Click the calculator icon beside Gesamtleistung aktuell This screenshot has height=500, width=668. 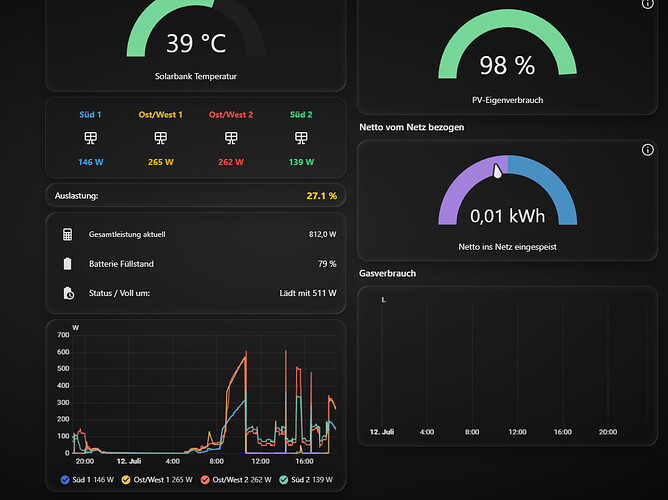click(68, 234)
